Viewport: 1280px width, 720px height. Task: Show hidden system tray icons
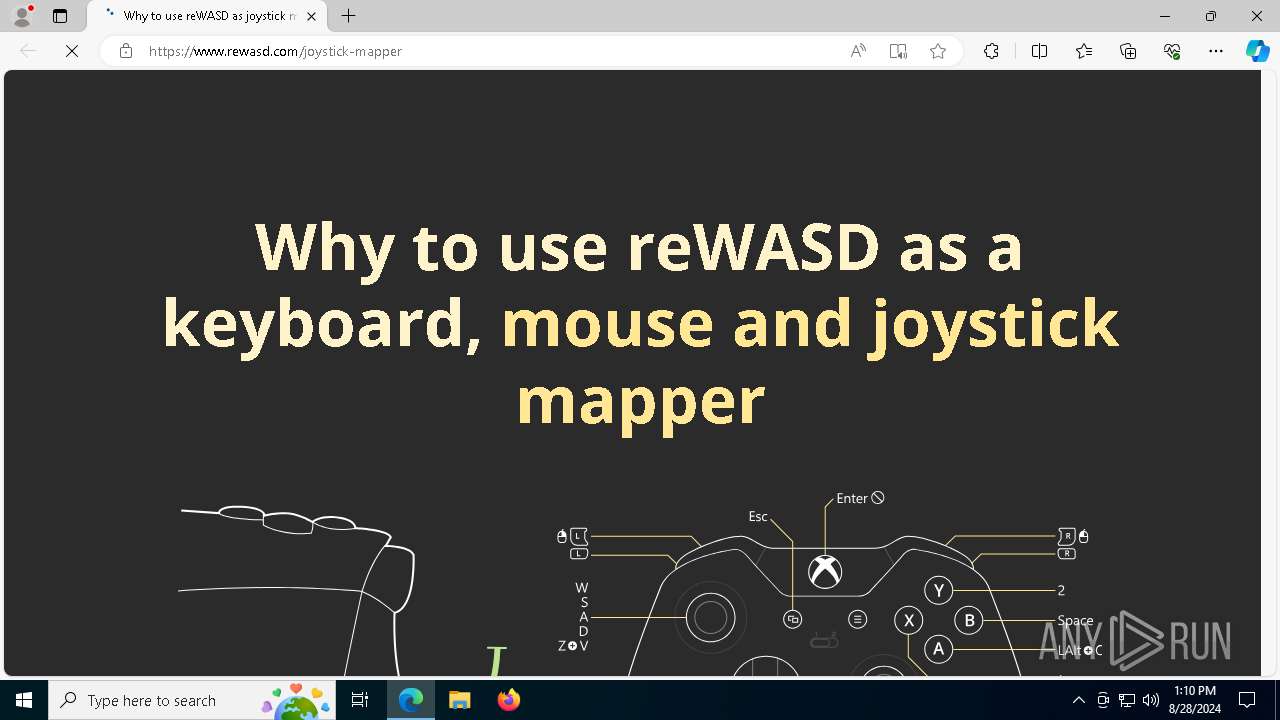coord(1078,700)
